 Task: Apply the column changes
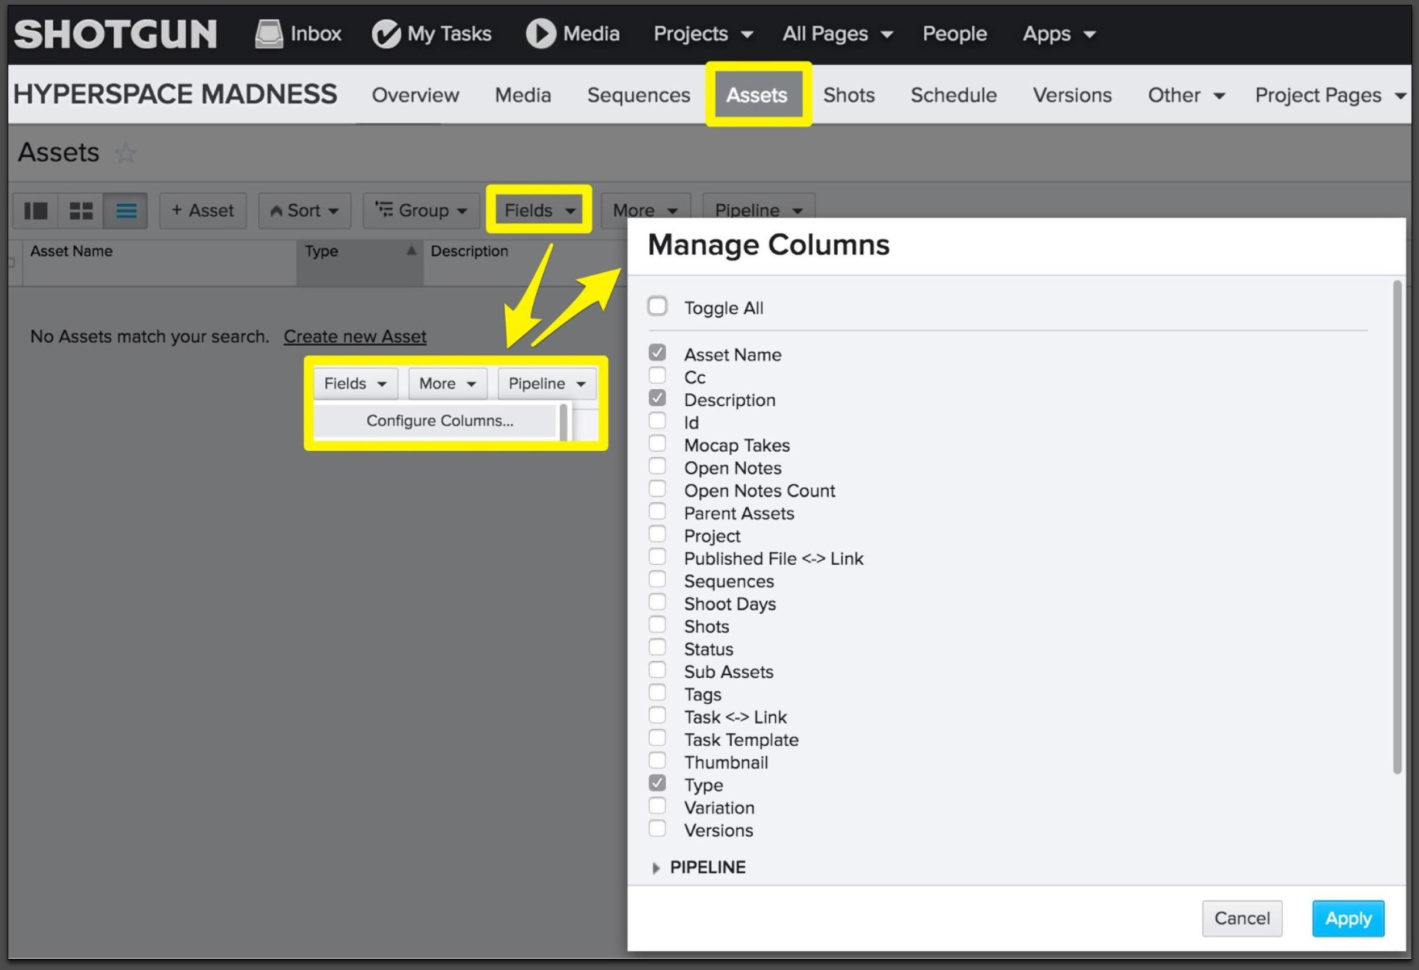(x=1347, y=918)
